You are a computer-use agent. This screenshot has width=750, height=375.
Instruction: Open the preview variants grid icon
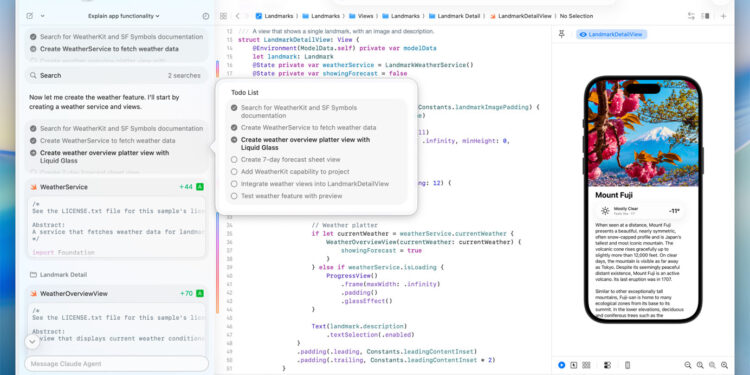pyautogui.click(x=586, y=365)
